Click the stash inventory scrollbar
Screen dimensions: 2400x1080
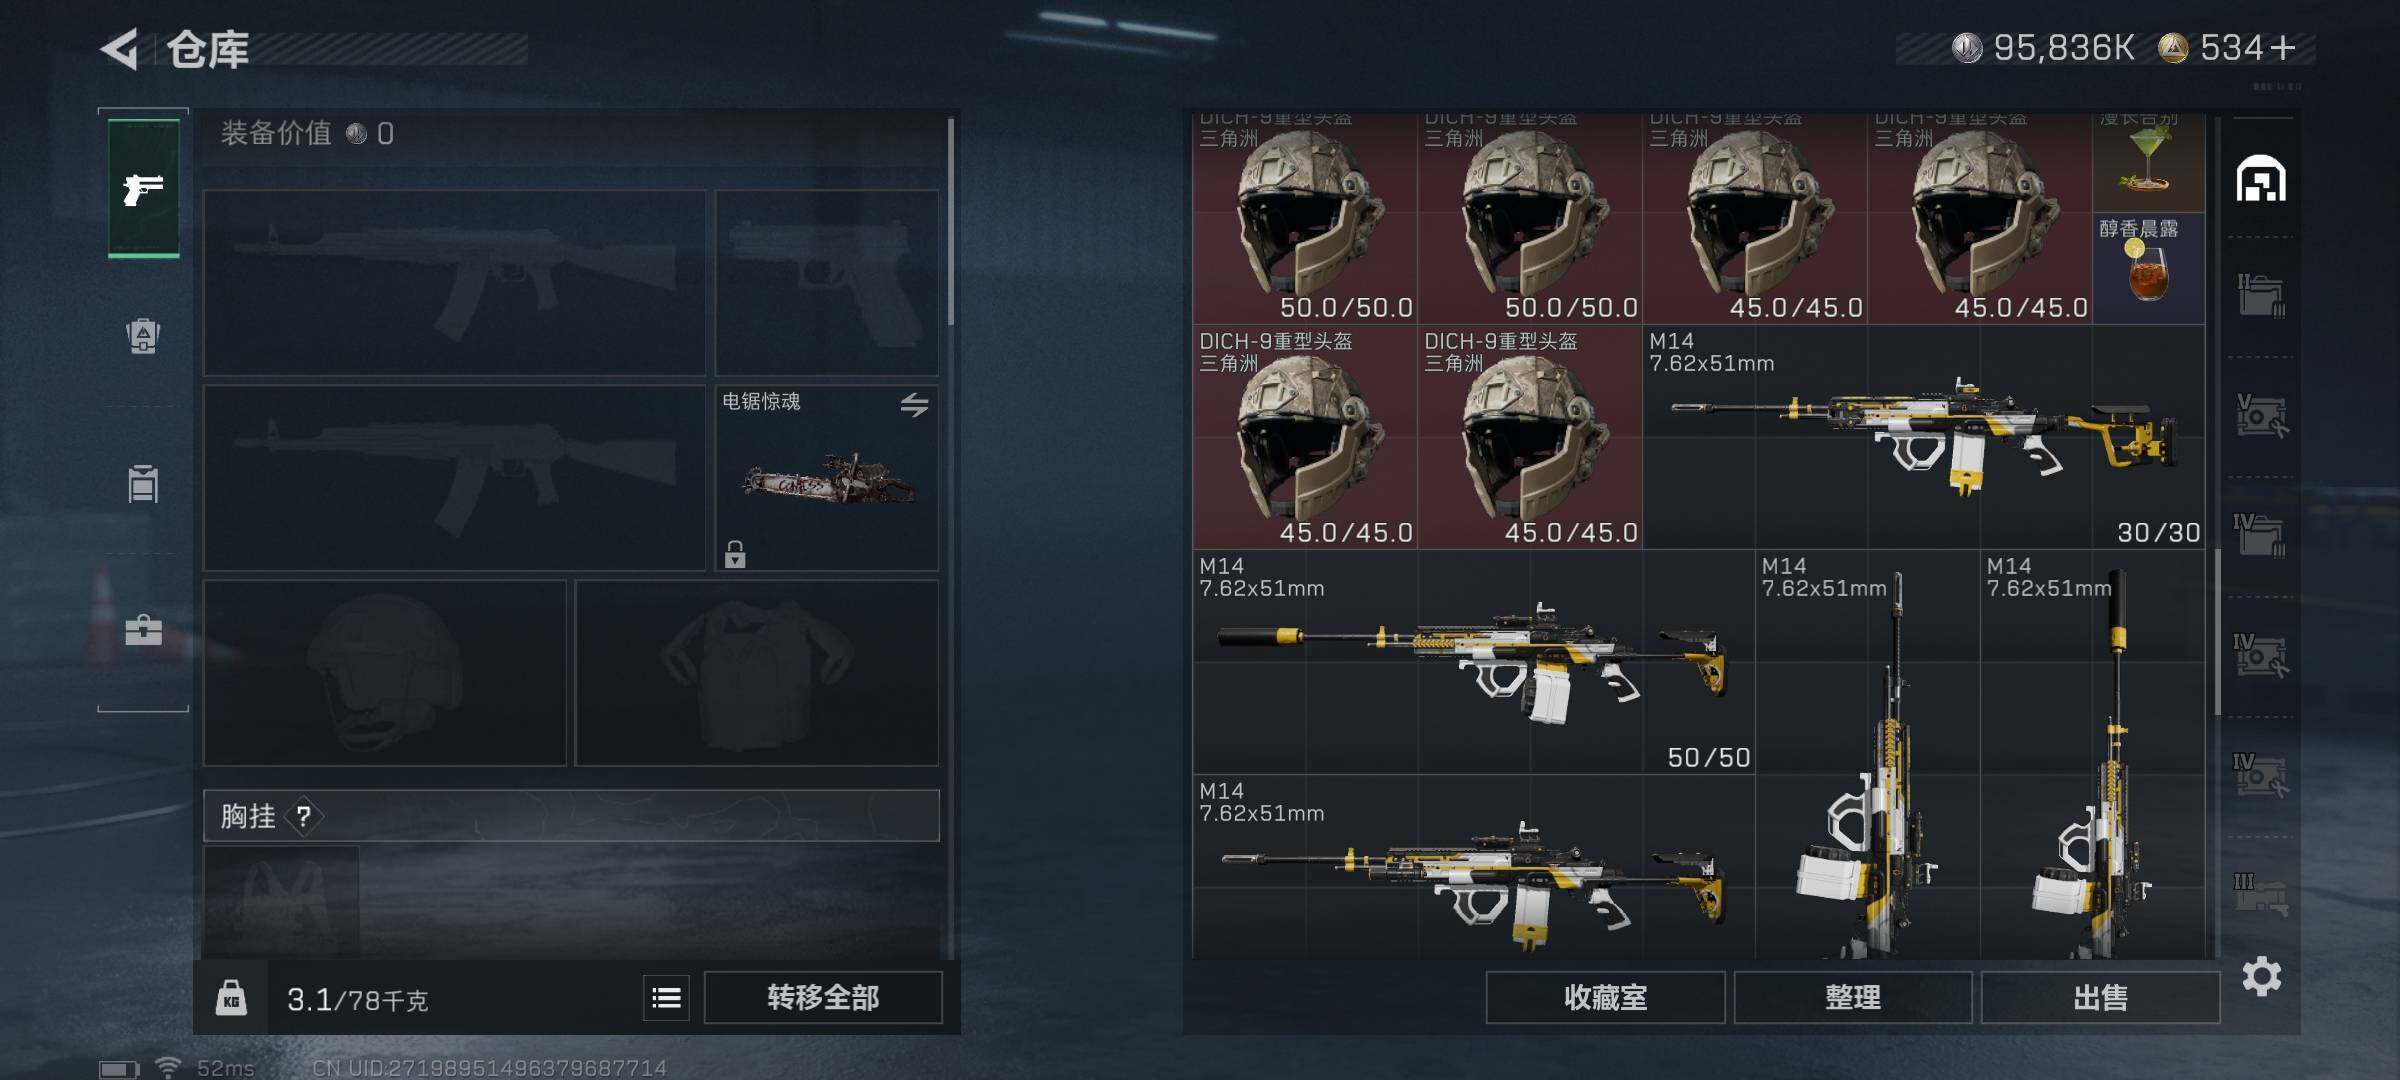pyautogui.click(x=2218, y=632)
